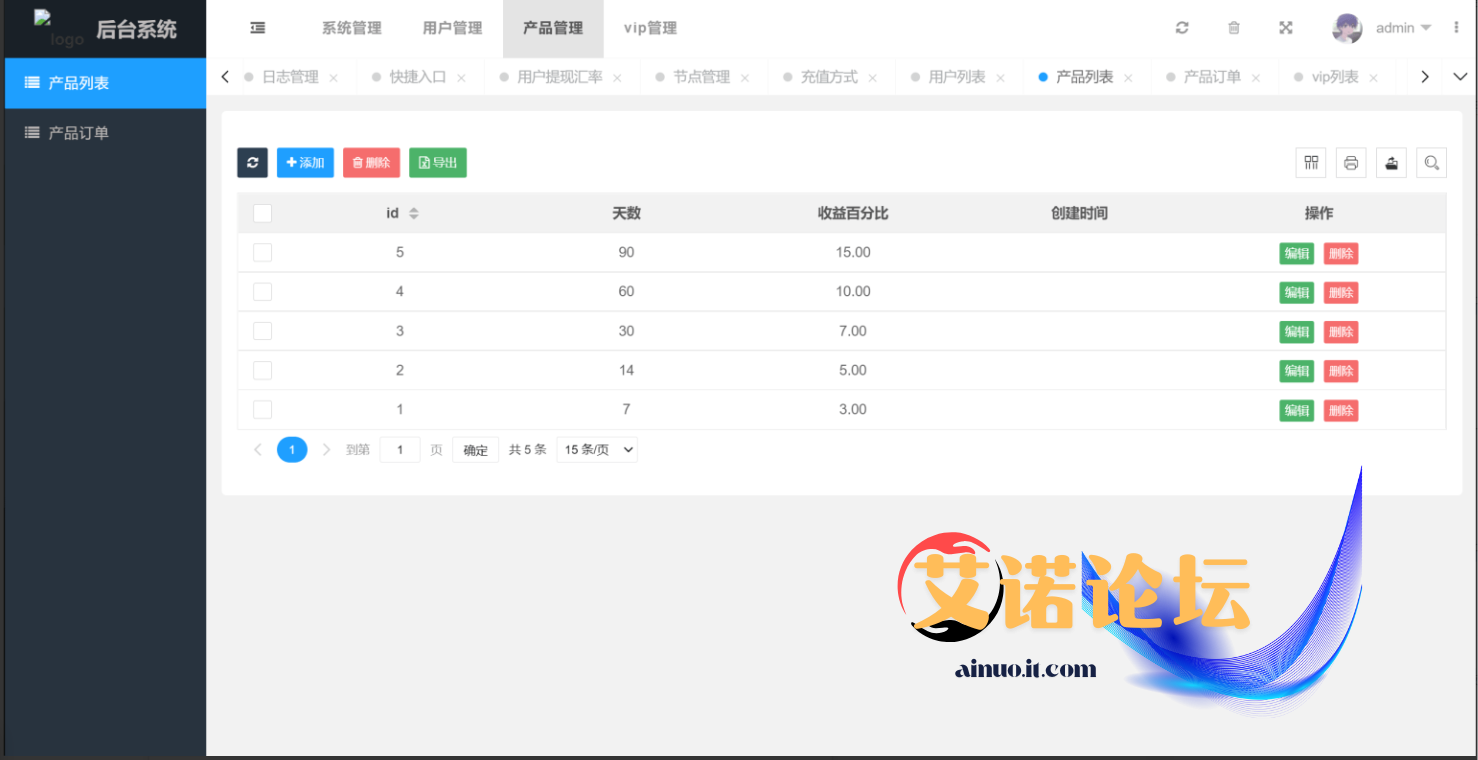Viewport: 1478px width, 760px height.
Task: Close the 充值方式 tab
Action: click(873, 78)
